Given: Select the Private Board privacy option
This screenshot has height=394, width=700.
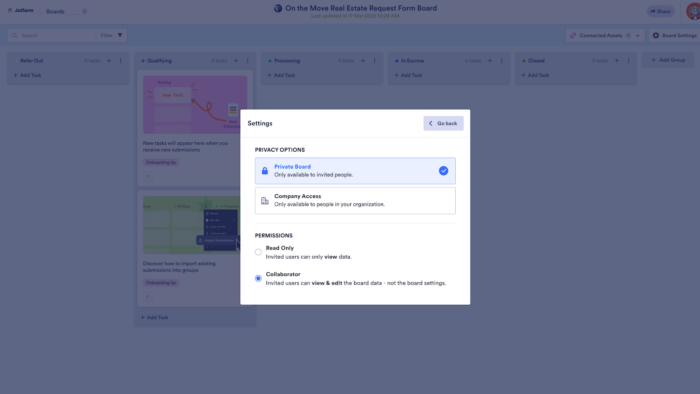Looking at the screenshot, I should pyautogui.click(x=355, y=170).
